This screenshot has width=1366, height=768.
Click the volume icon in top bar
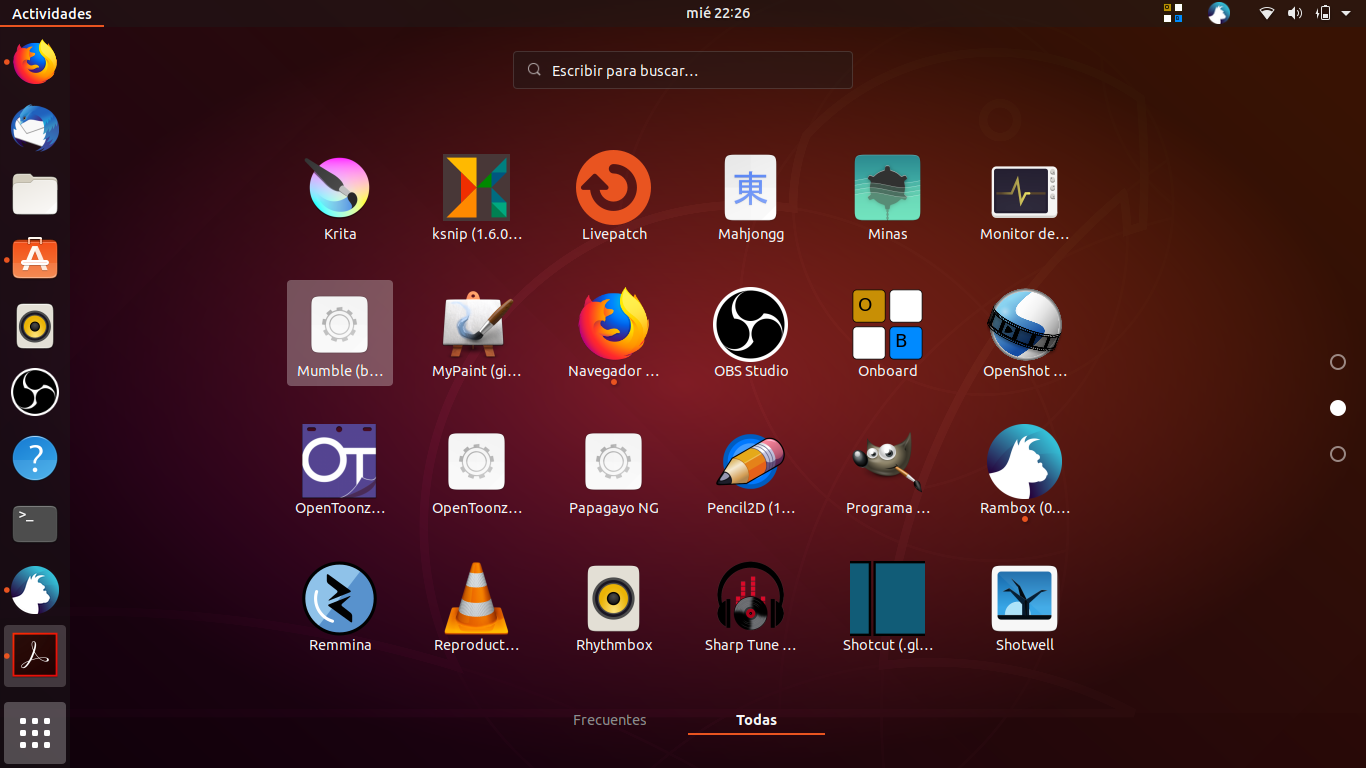click(x=1295, y=13)
